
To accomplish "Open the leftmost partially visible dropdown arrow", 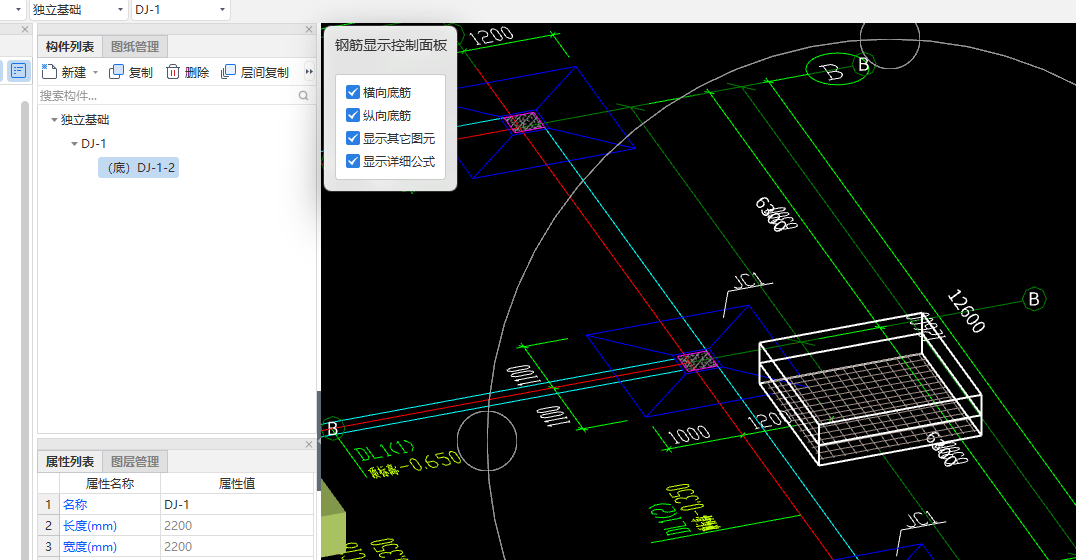I will [x=19, y=10].
